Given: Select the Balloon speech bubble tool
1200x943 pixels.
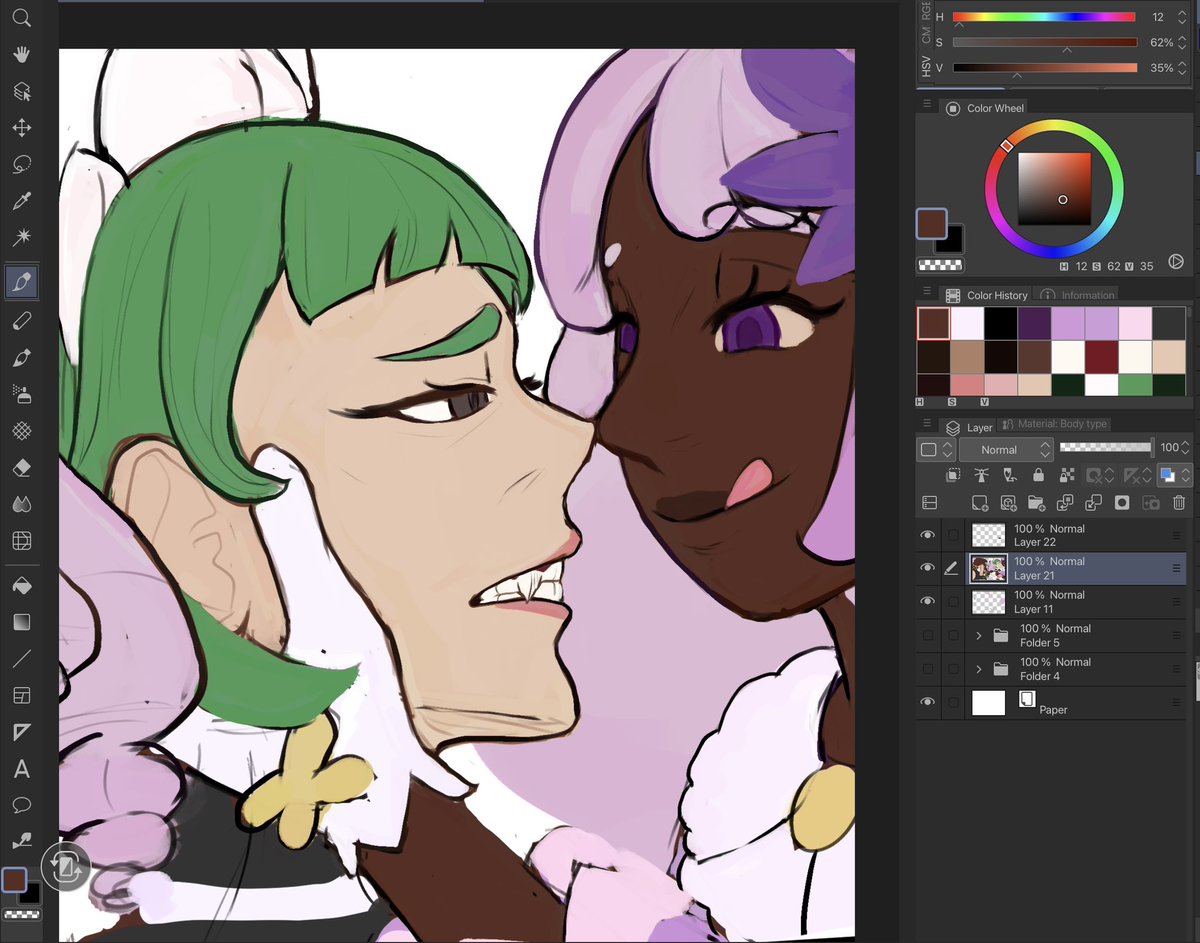Looking at the screenshot, I should pos(21,806).
